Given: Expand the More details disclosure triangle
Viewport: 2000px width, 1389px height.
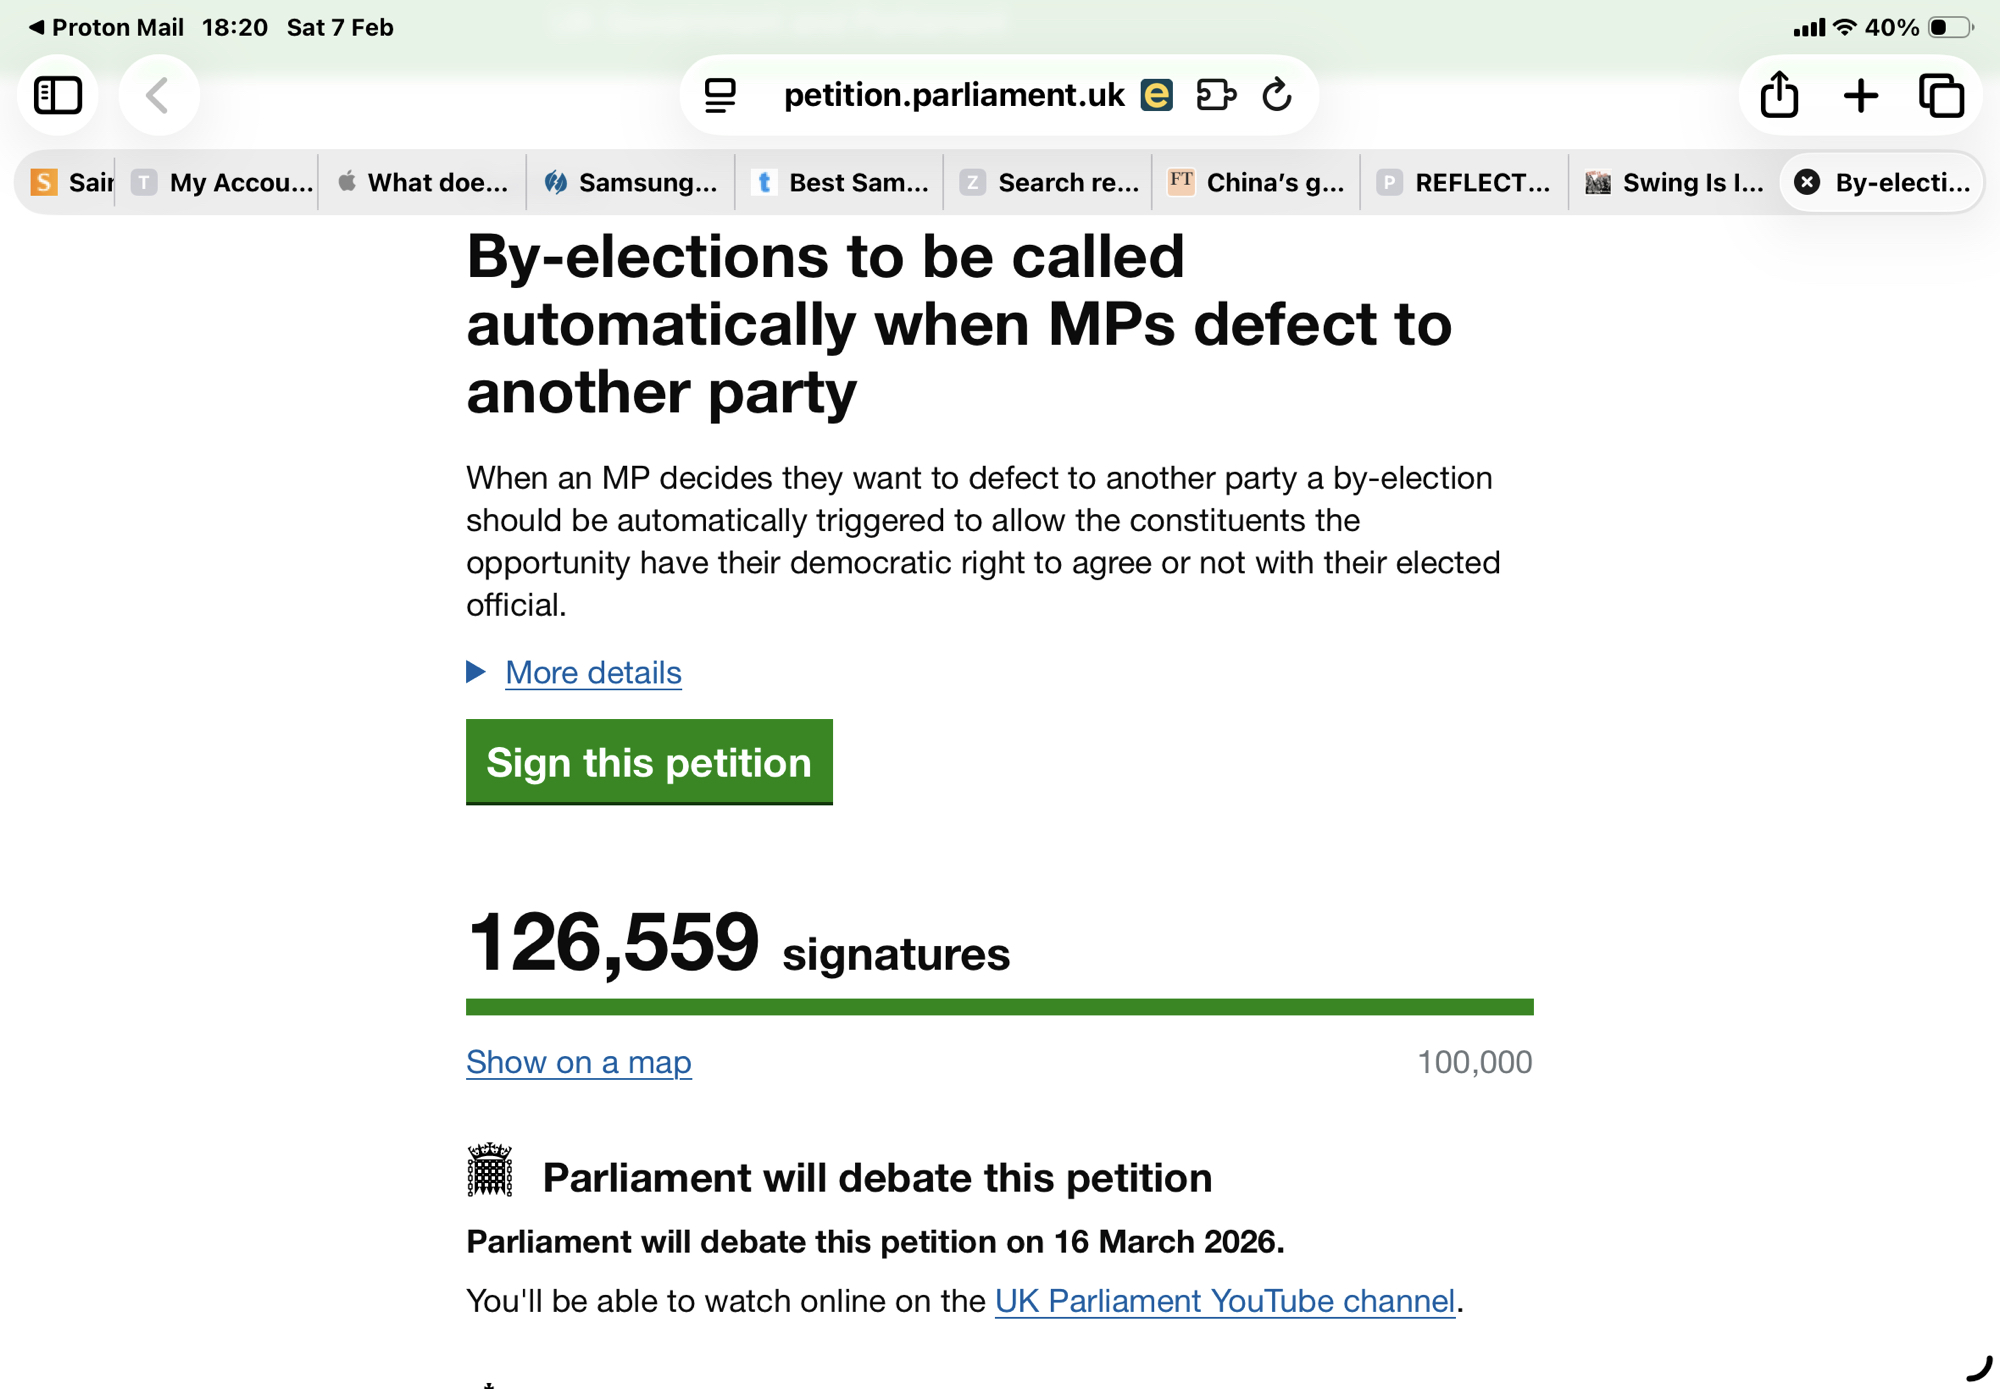Looking at the screenshot, I should click(476, 672).
